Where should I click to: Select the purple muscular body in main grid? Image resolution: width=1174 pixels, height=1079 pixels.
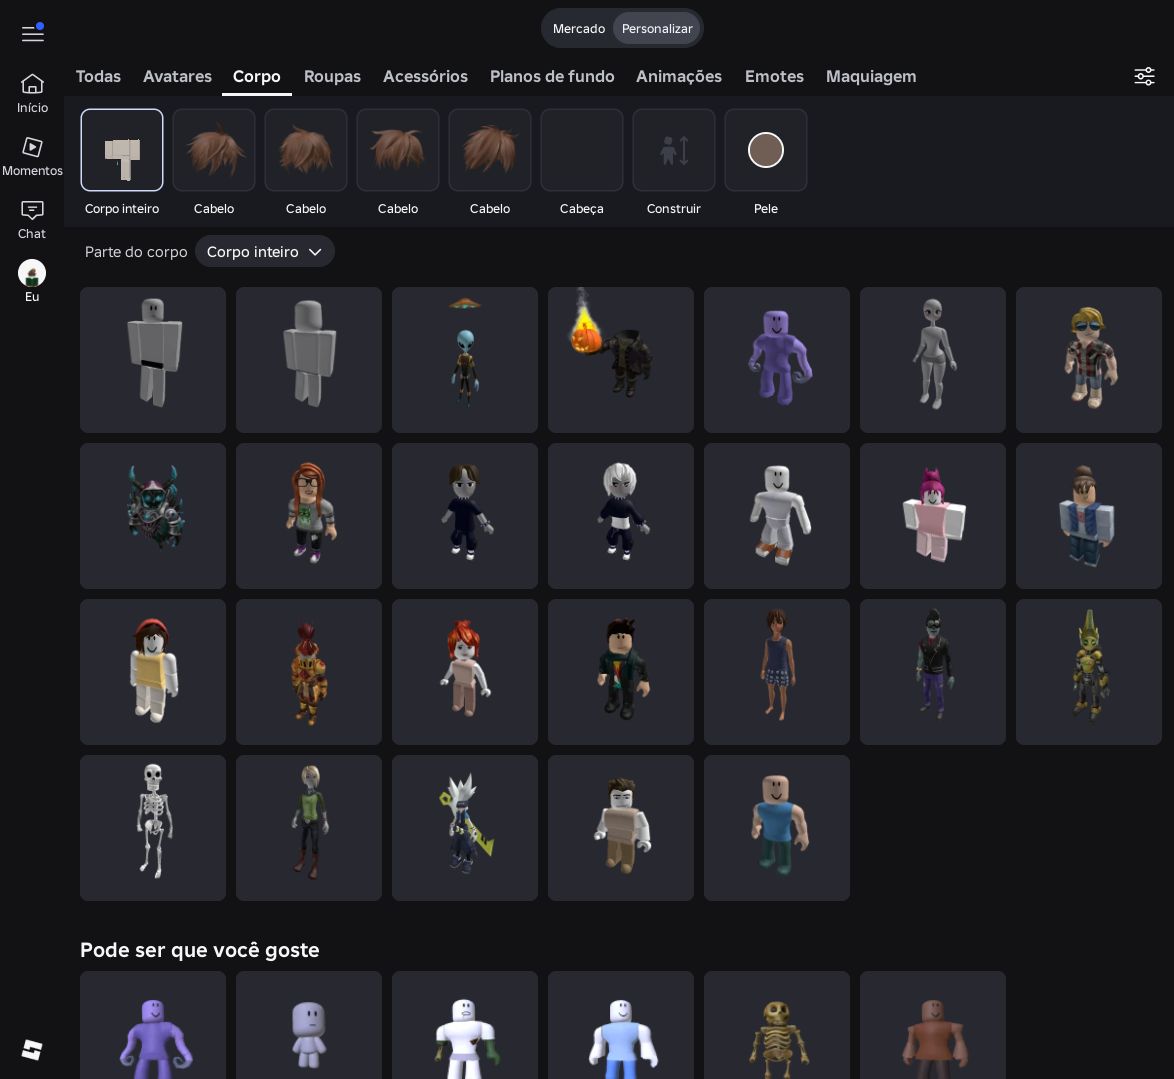click(x=776, y=359)
